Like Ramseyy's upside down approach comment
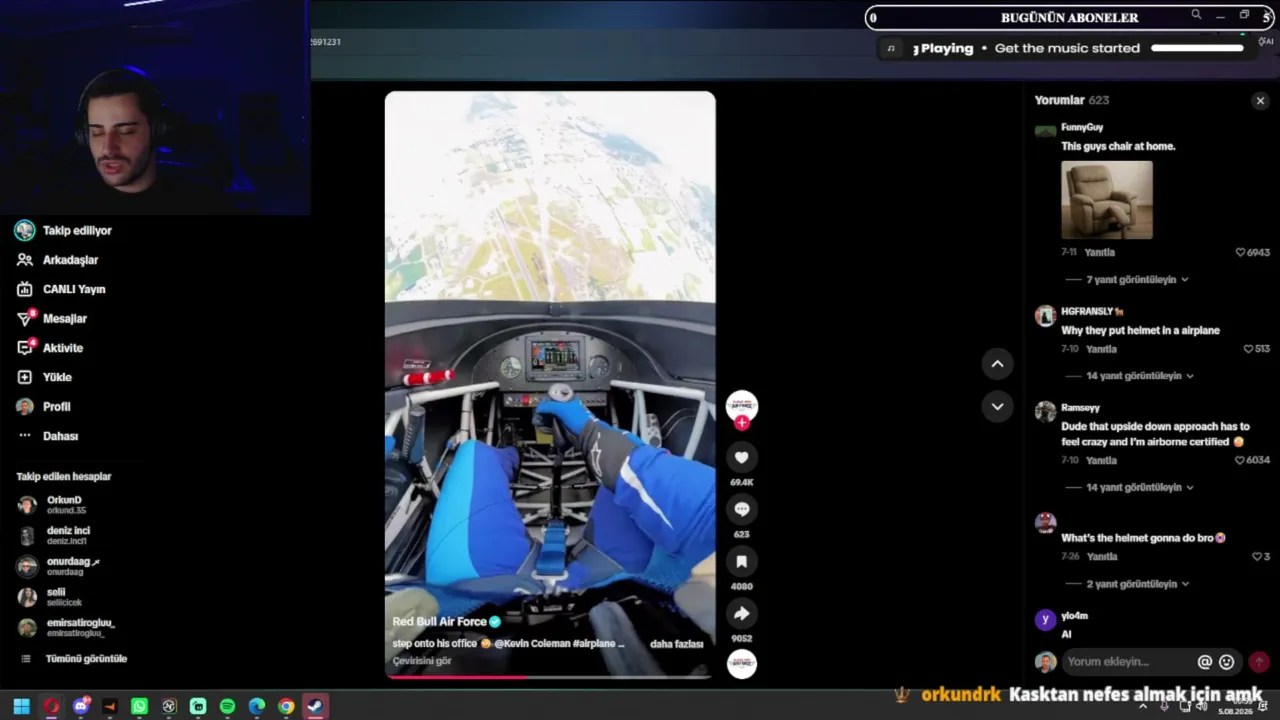The image size is (1280, 720). [1240, 461]
